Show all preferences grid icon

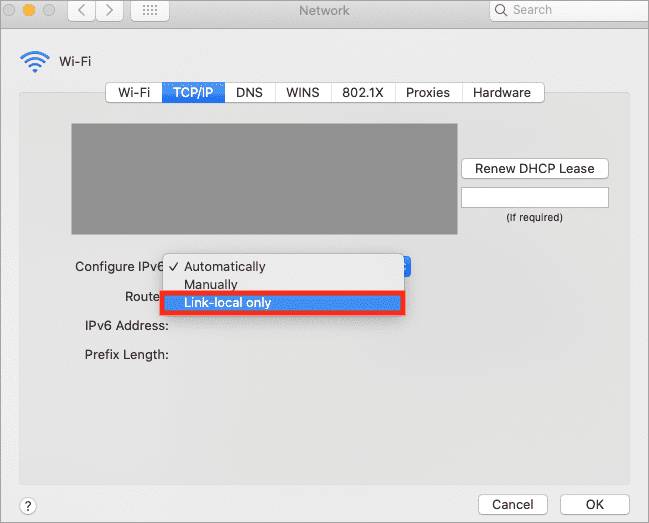tap(150, 10)
